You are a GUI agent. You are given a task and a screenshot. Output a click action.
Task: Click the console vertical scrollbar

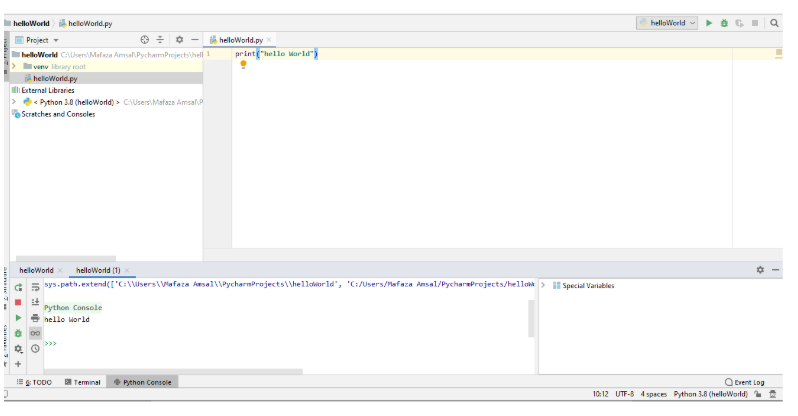[x=531, y=319]
